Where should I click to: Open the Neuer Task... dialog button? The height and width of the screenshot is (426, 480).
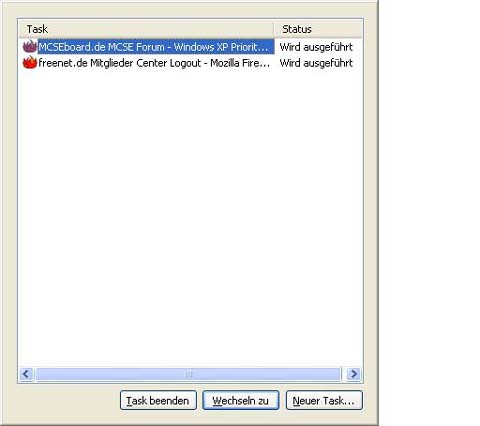pos(324,400)
